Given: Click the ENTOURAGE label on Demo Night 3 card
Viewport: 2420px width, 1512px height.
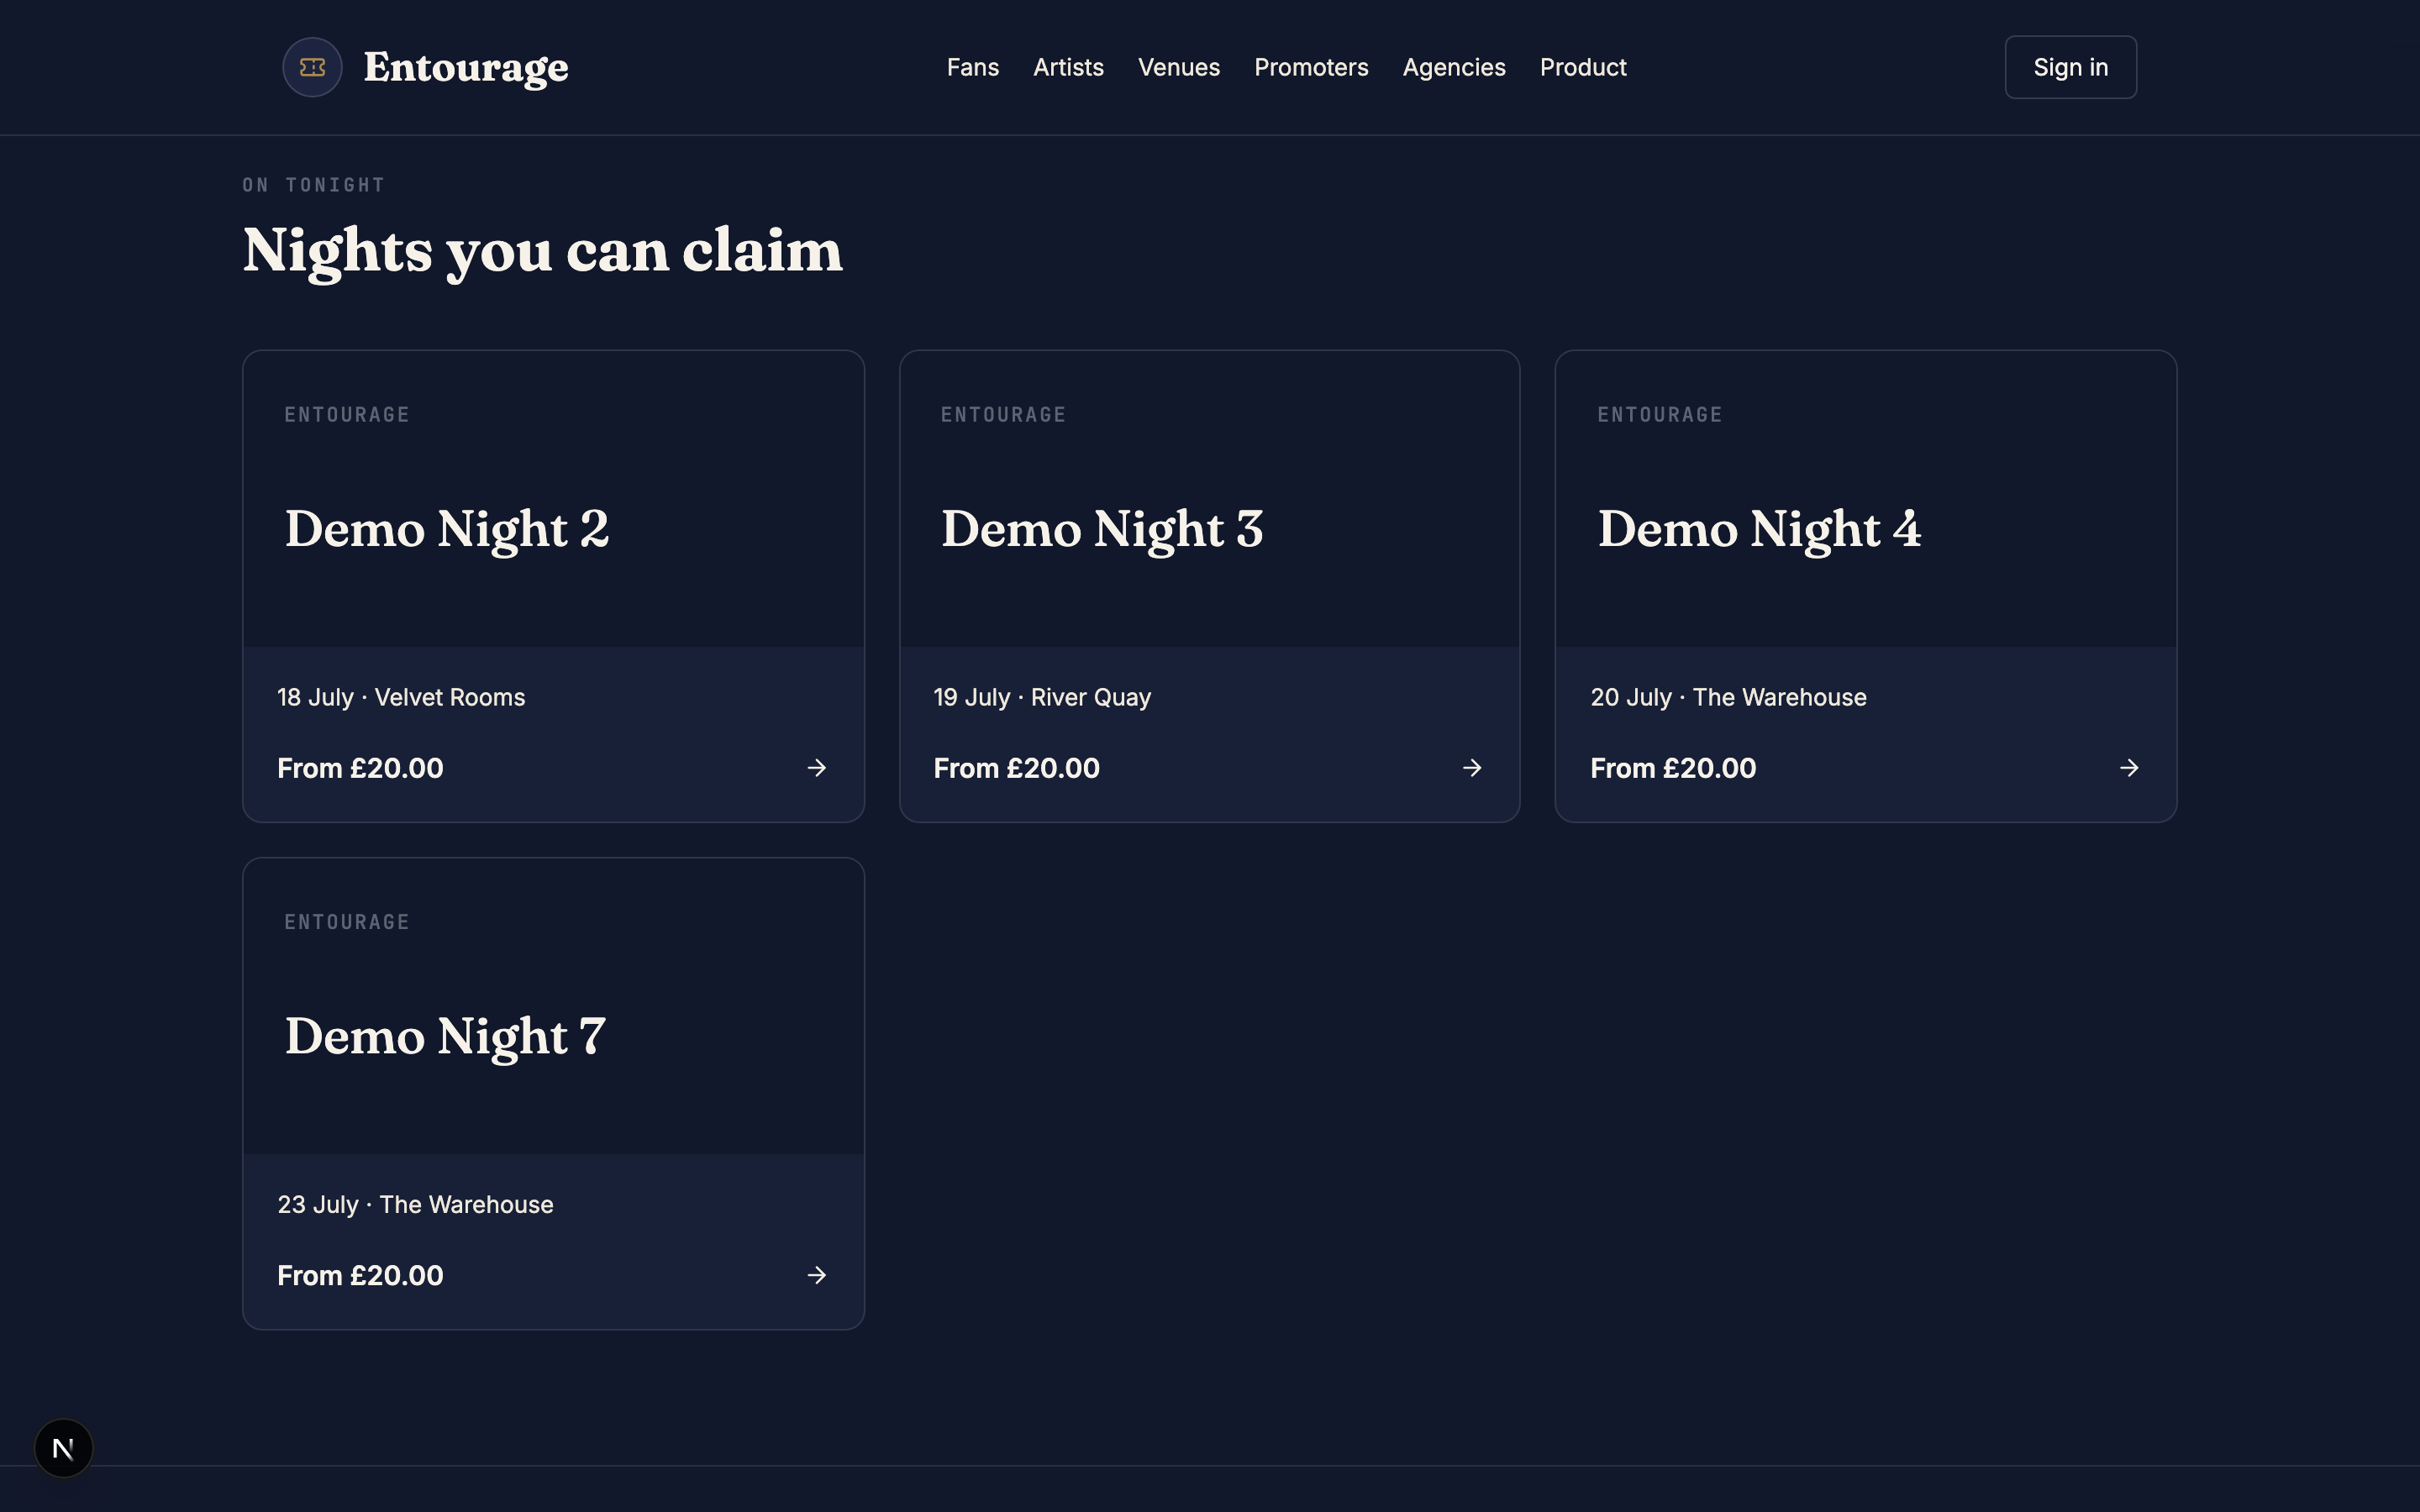Looking at the screenshot, I should coord(1003,415).
